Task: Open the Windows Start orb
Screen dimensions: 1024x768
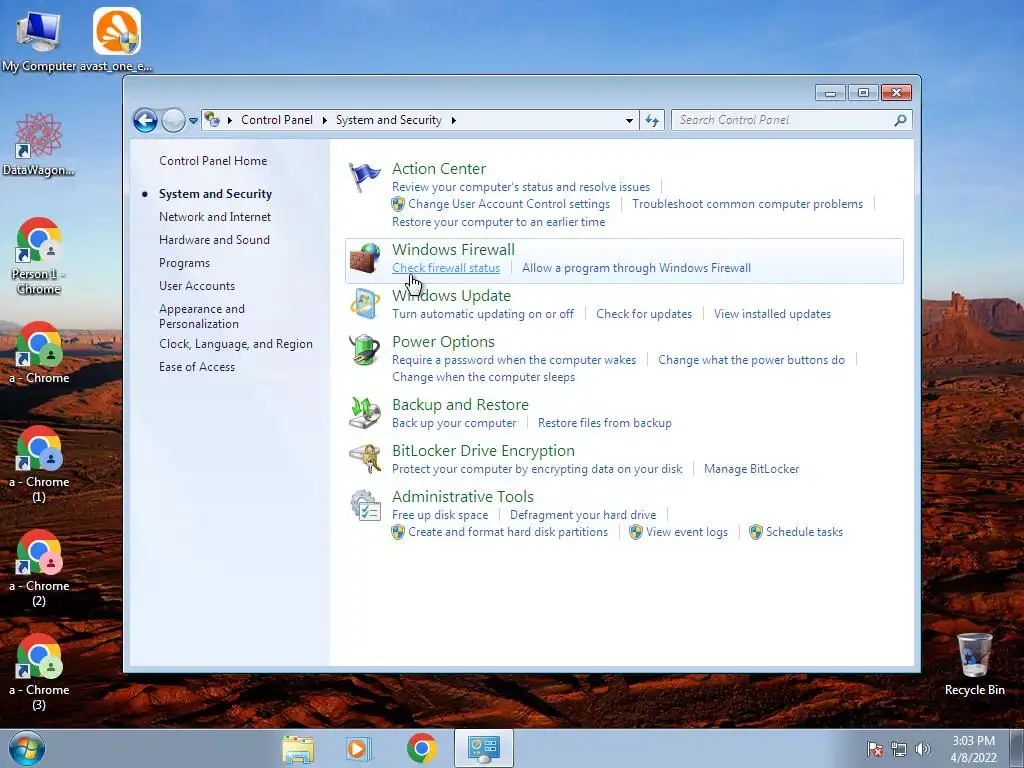Action: click(x=27, y=748)
